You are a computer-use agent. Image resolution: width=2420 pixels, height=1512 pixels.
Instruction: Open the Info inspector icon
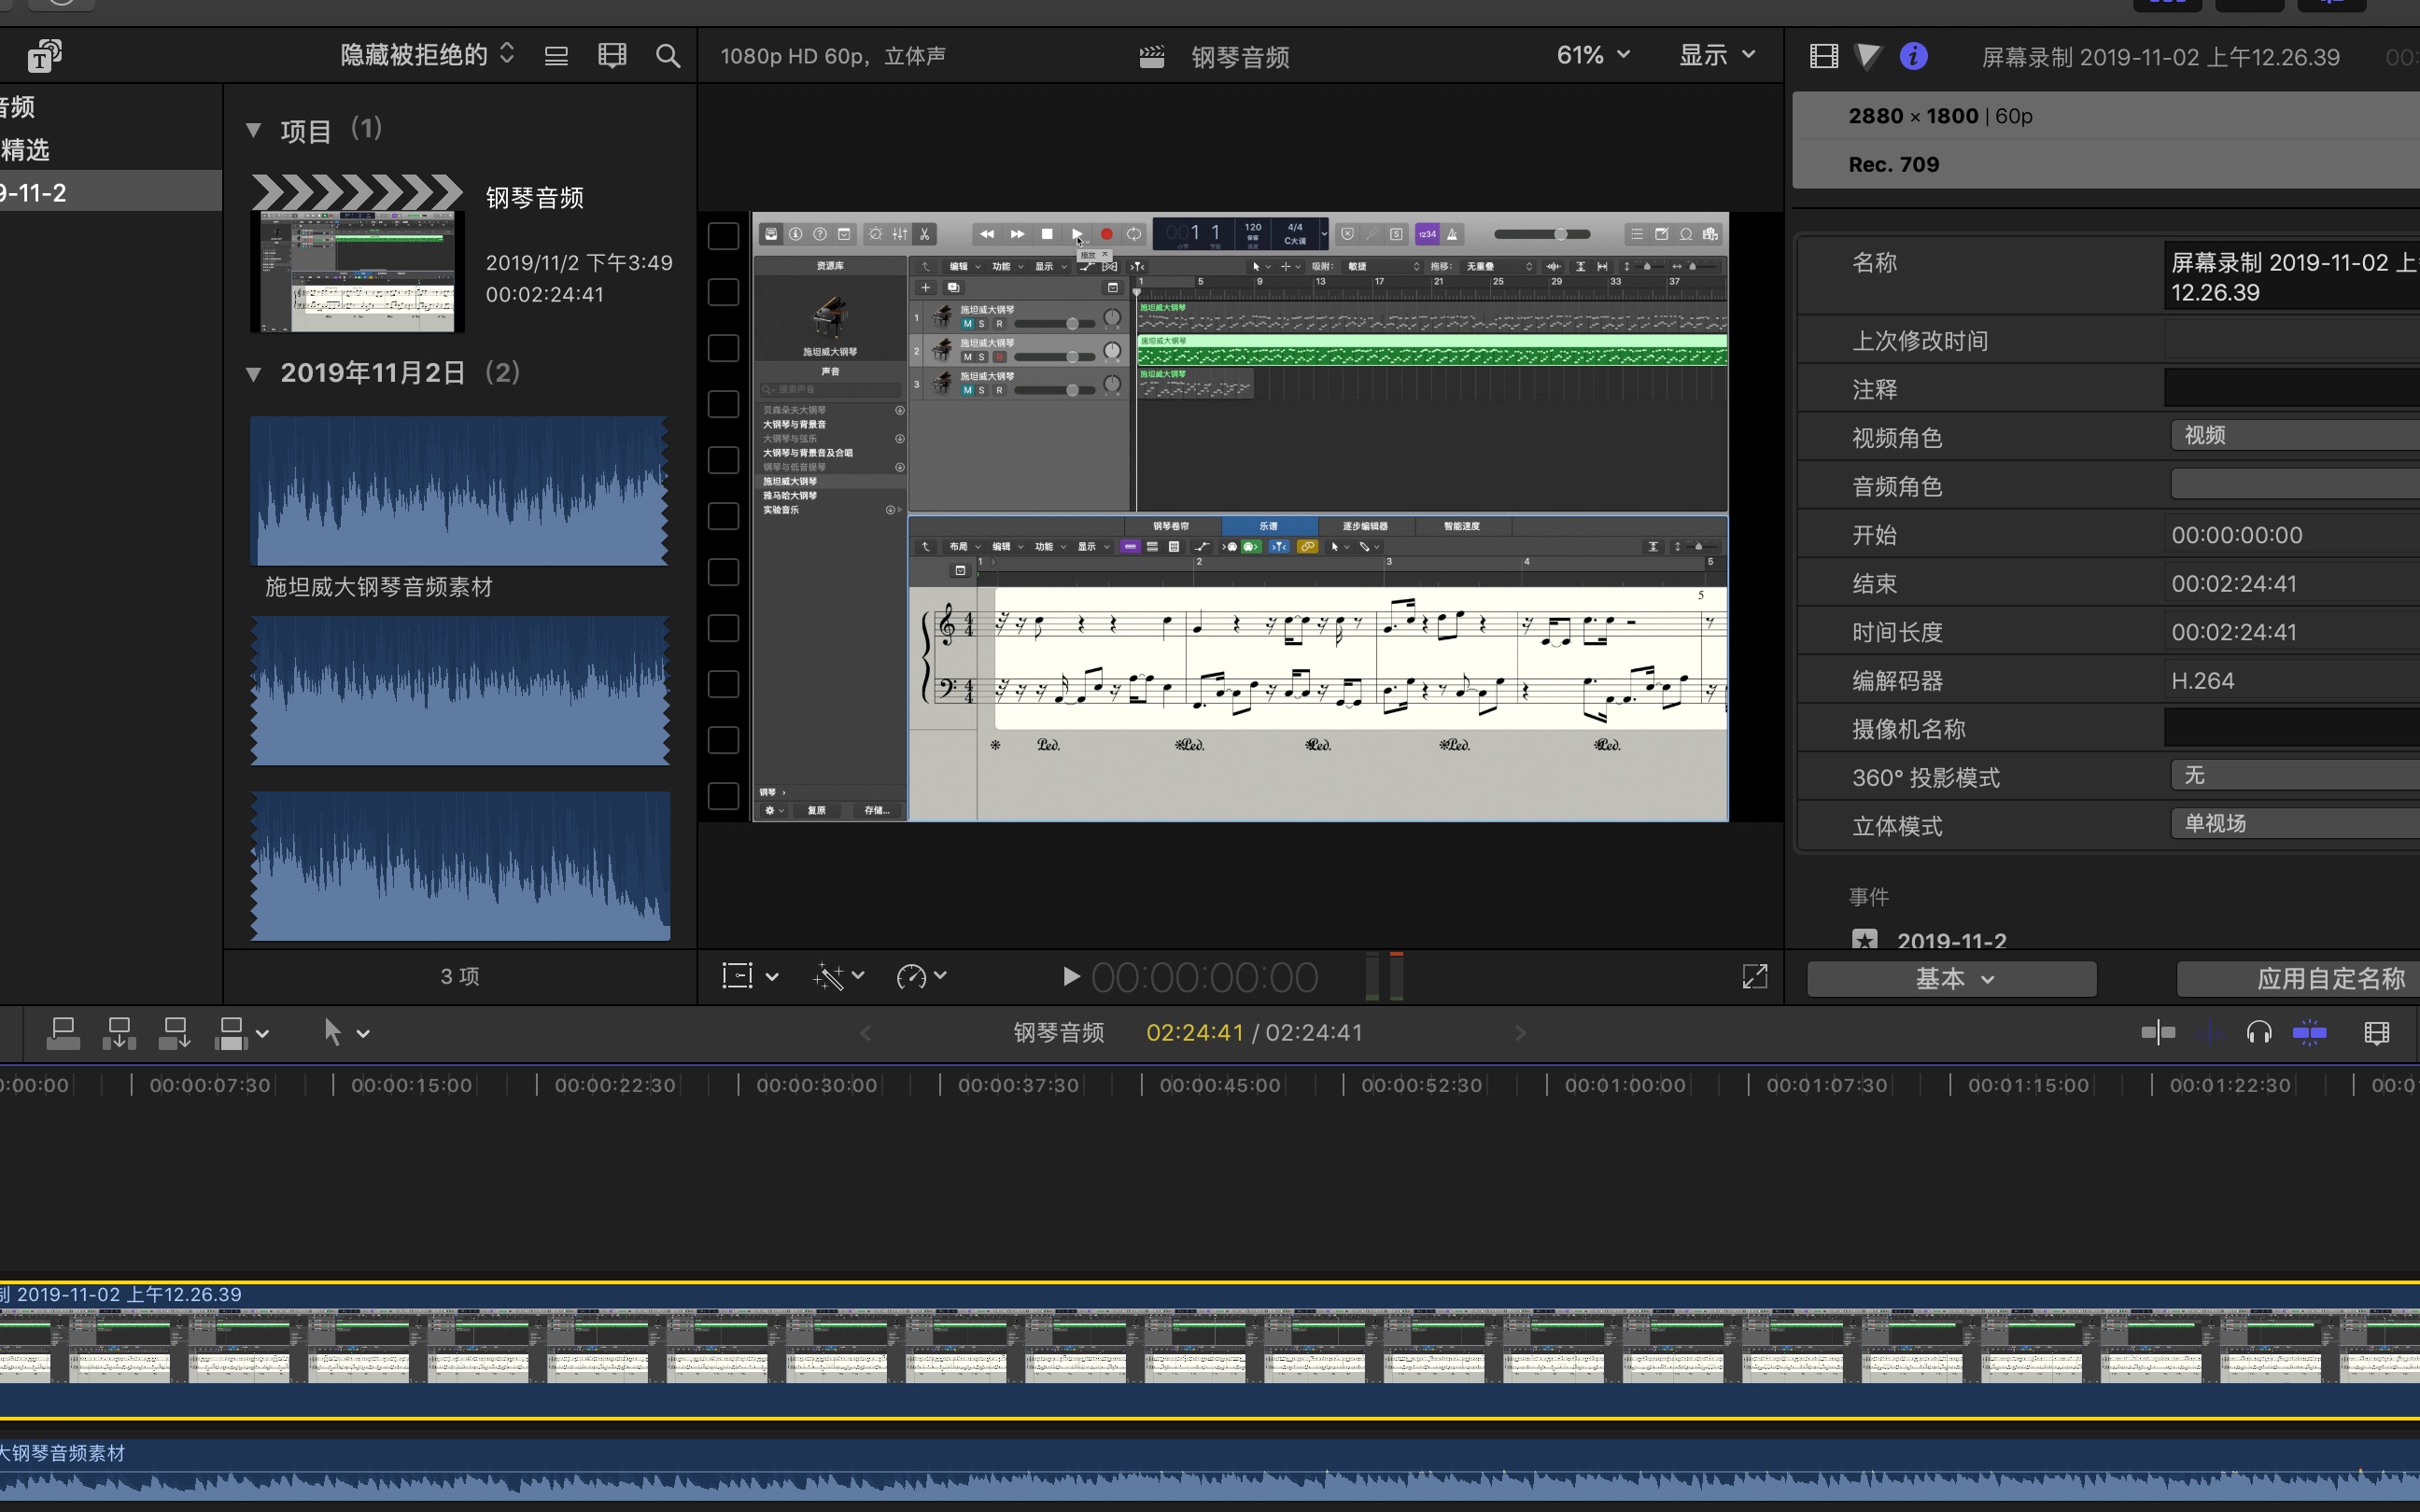(x=1913, y=56)
